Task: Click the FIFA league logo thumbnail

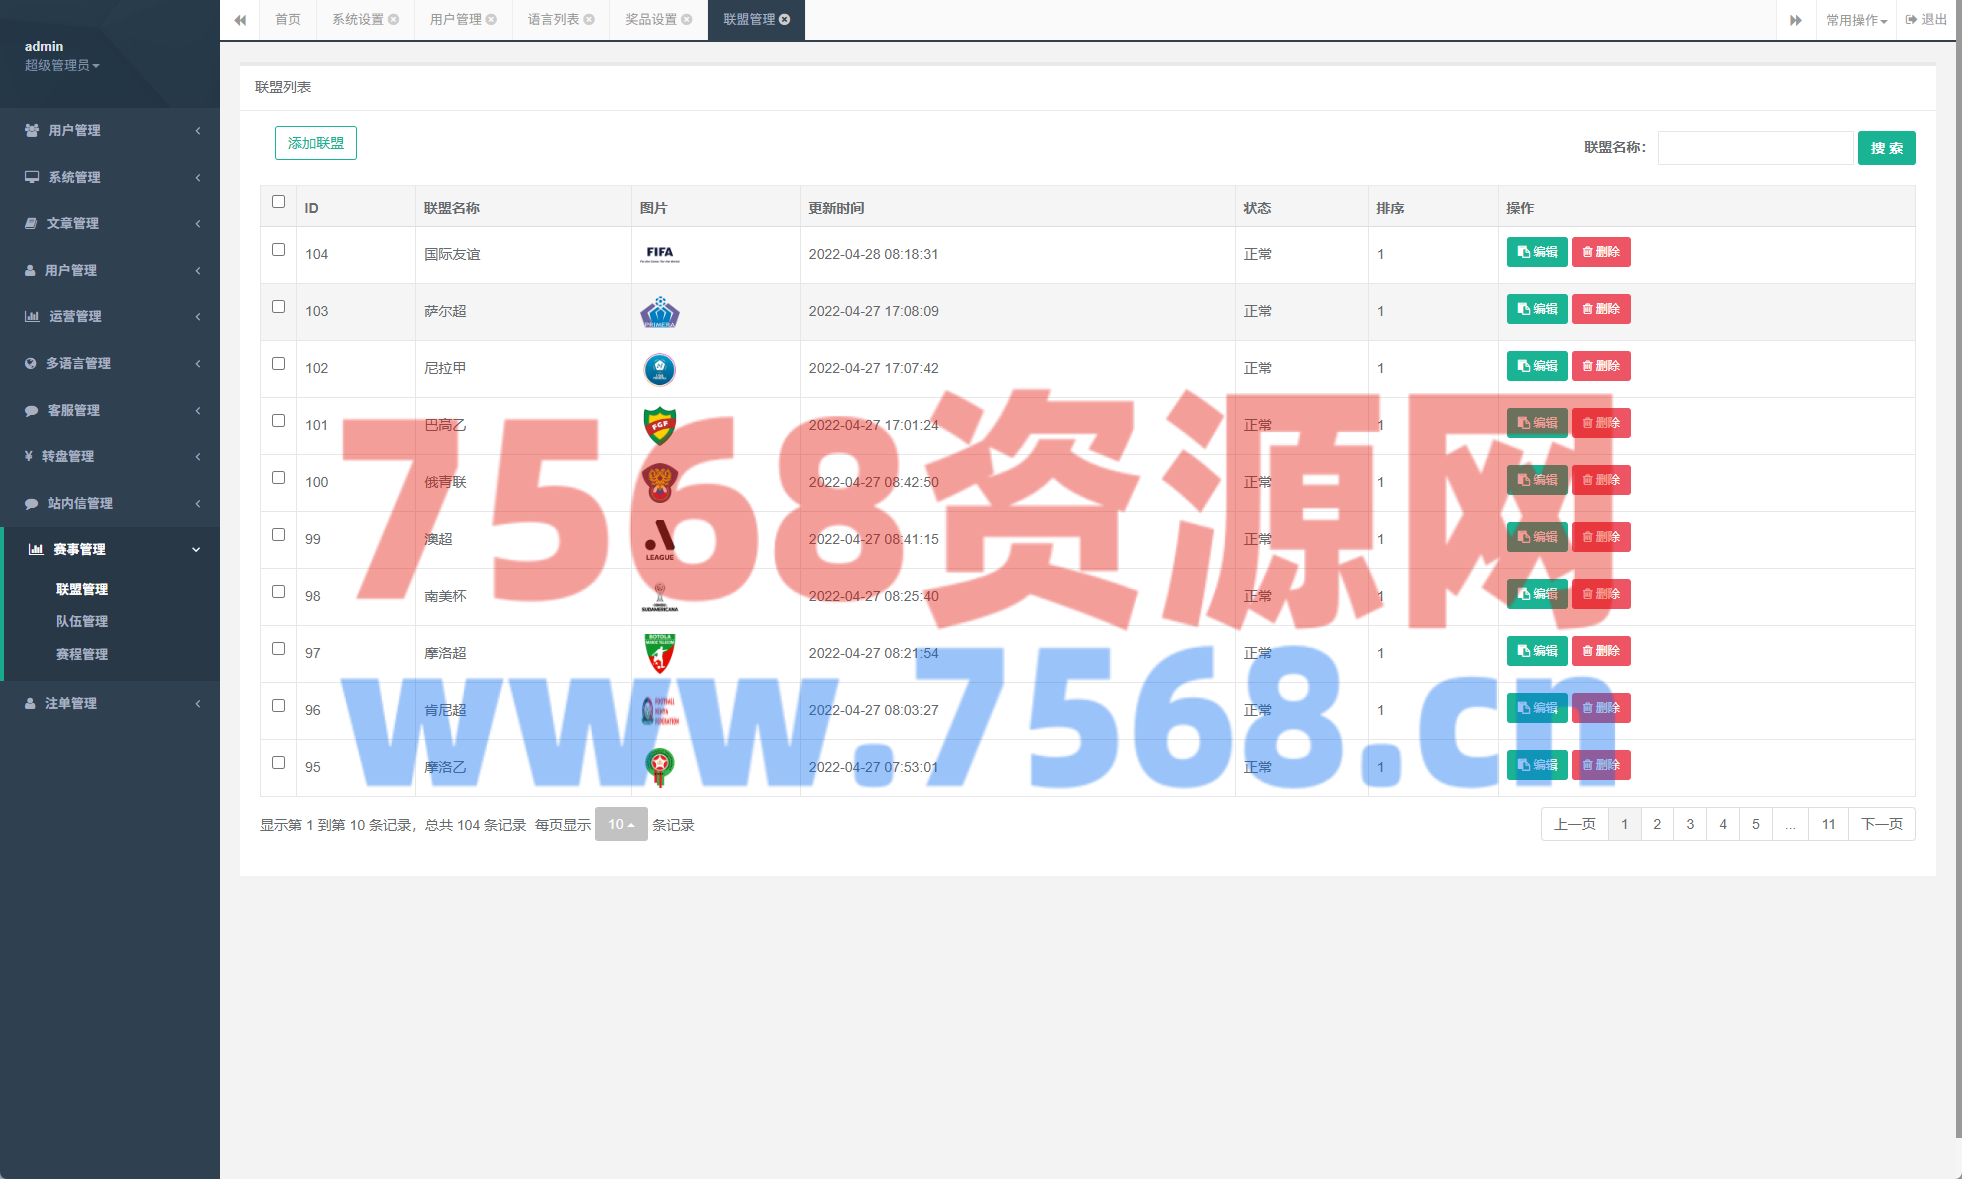Action: pos(659,254)
